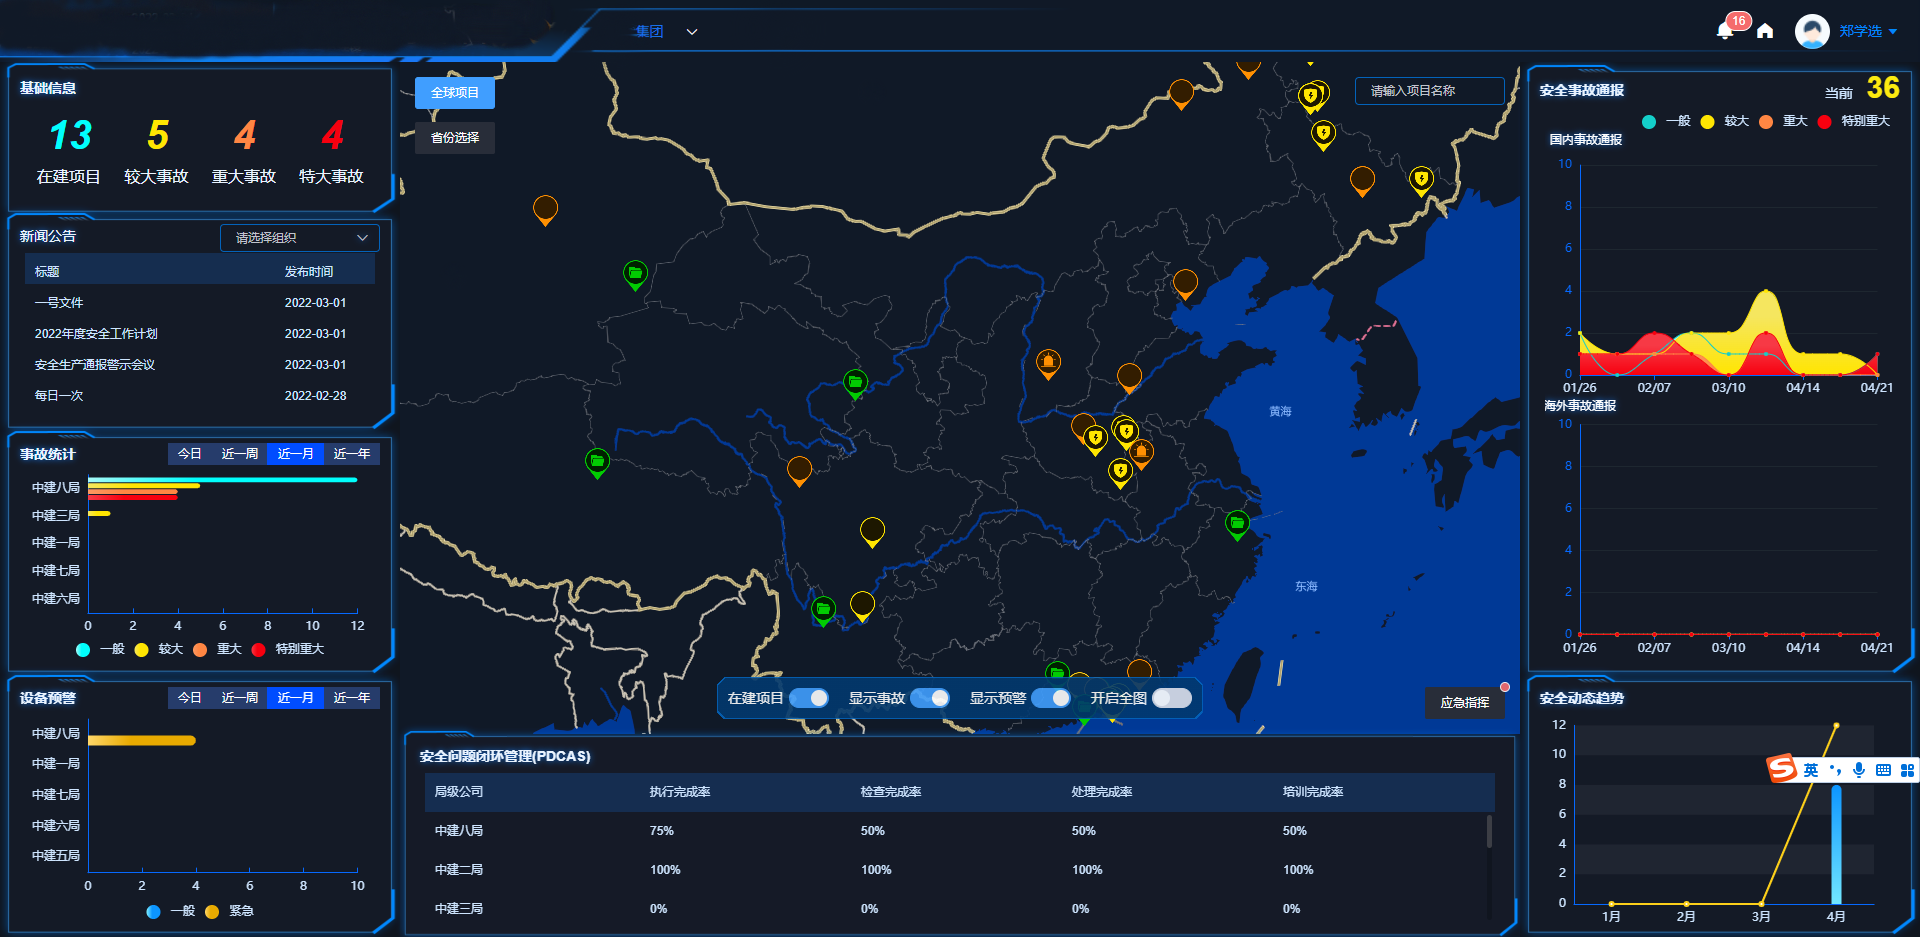Click the 省份选择 button
This screenshot has height=937, width=1920.
pyautogui.click(x=455, y=138)
